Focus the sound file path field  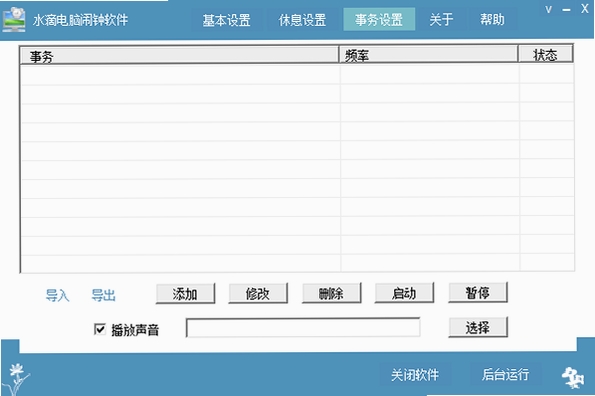click(x=303, y=328)
